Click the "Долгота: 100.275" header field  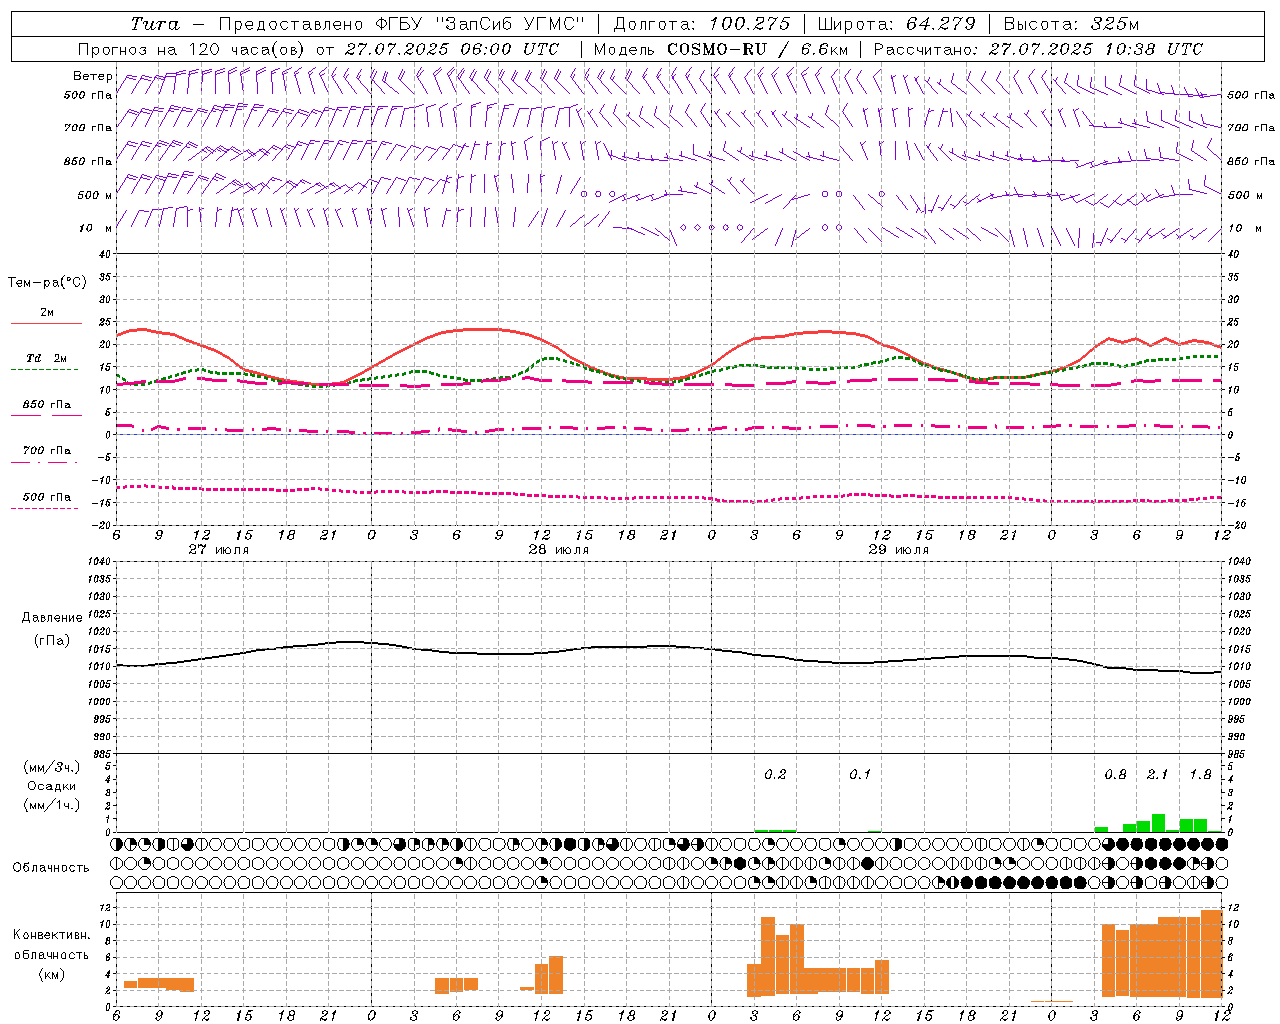(x=702, y=24)
